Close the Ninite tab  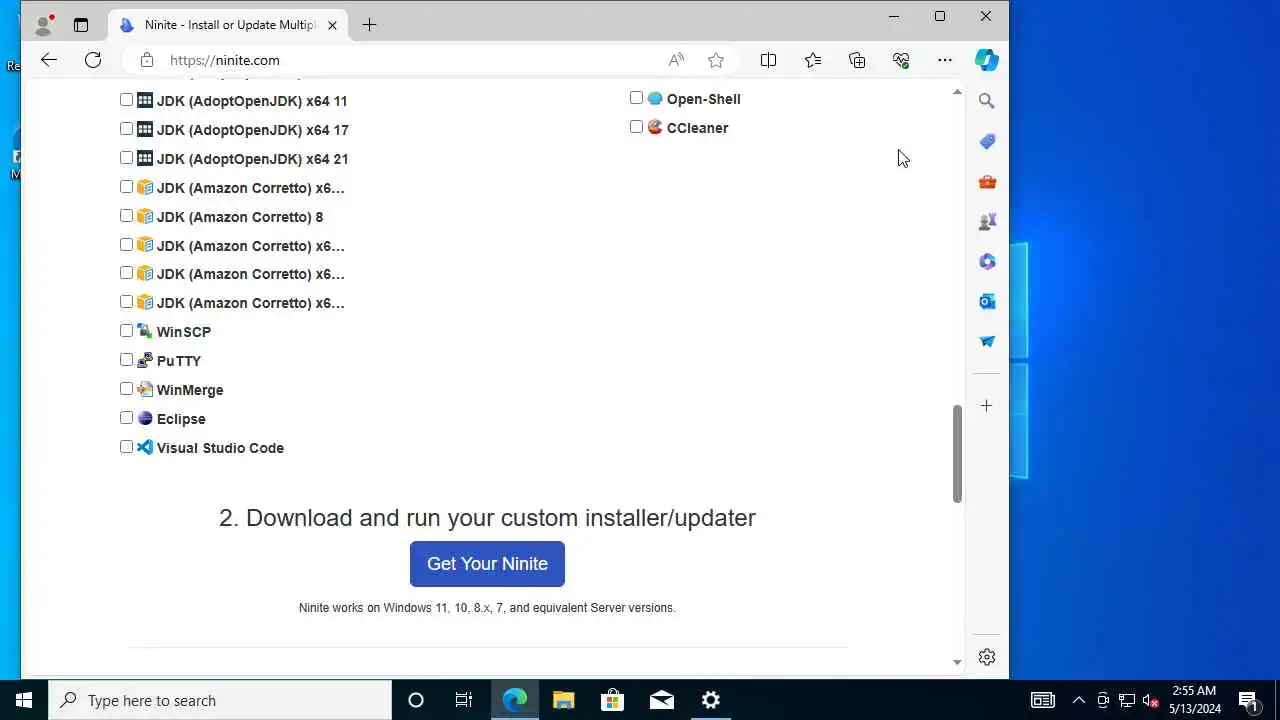click(332, 25)
